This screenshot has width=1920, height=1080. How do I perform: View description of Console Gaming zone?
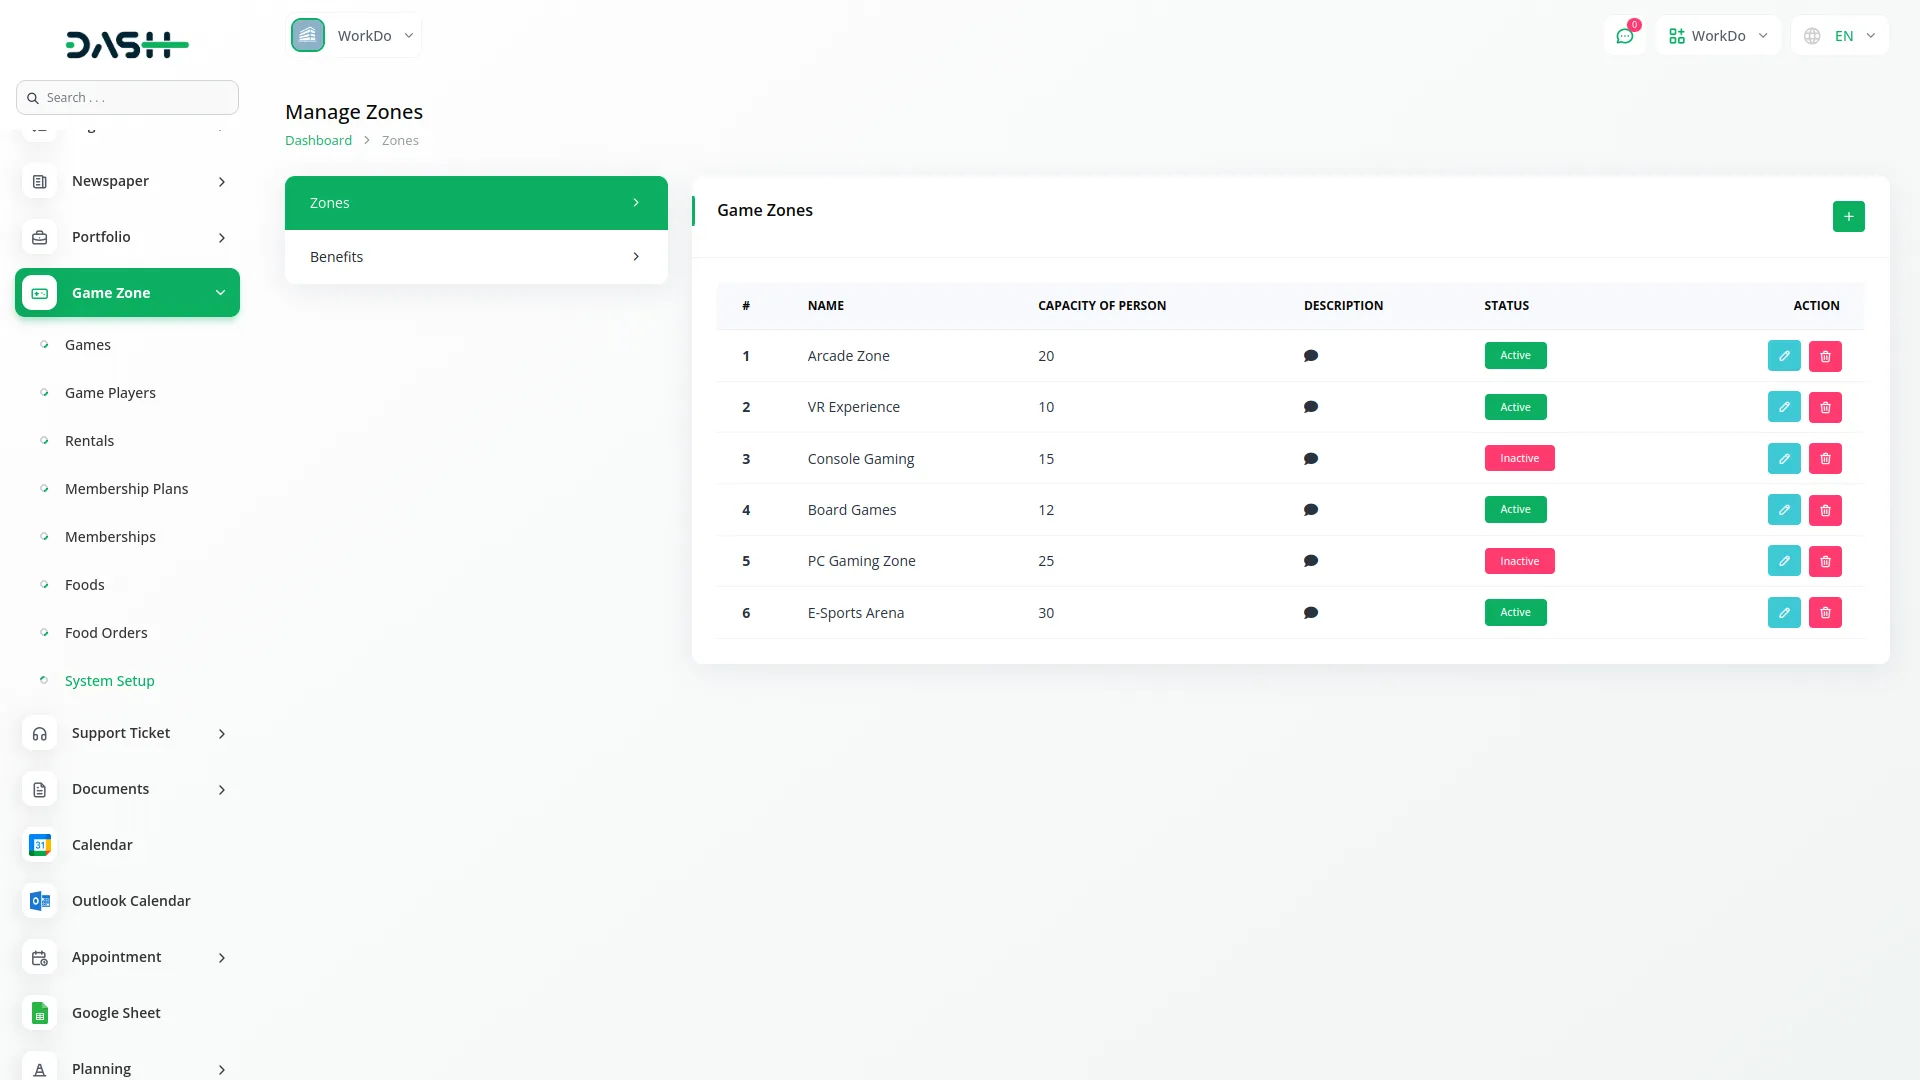1311,459
